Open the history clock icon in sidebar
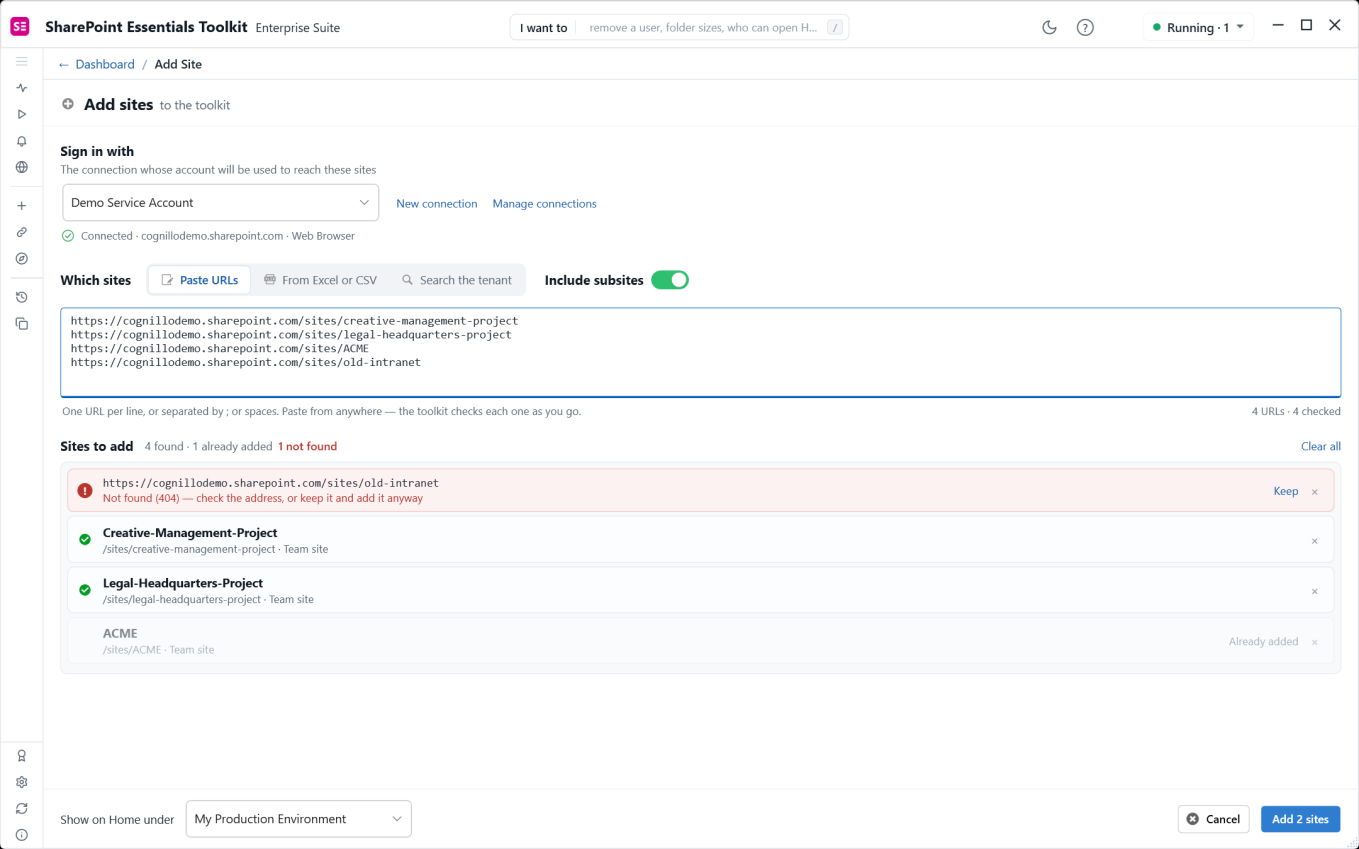Viewport: 1359px width, 849px height. click(x=21, y=297)
